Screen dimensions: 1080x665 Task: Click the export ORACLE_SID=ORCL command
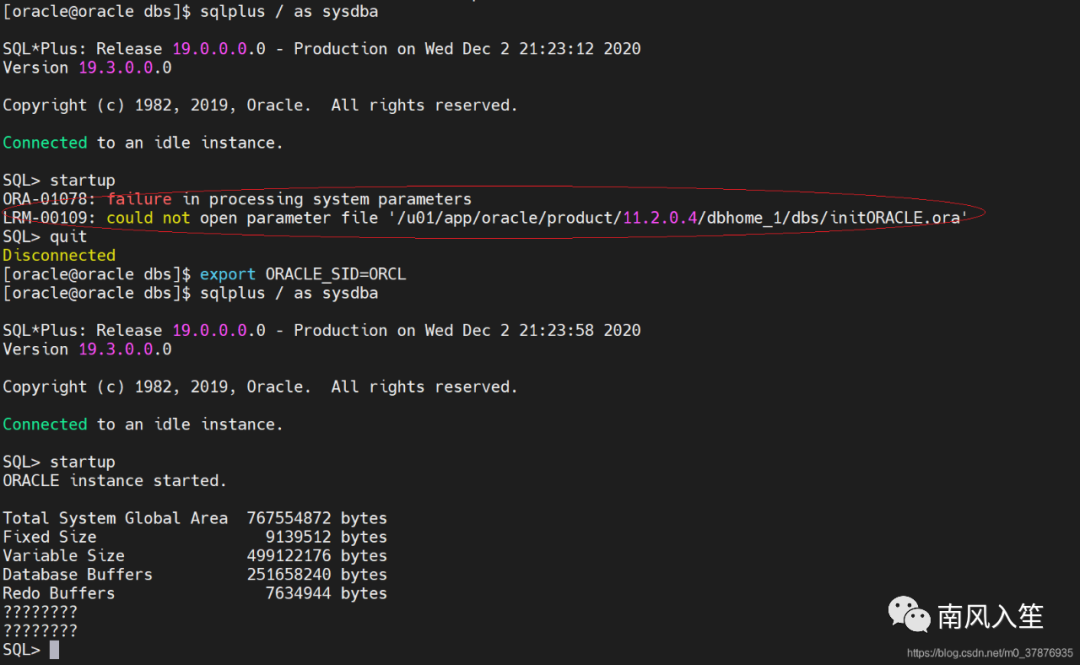click(302, 274)
